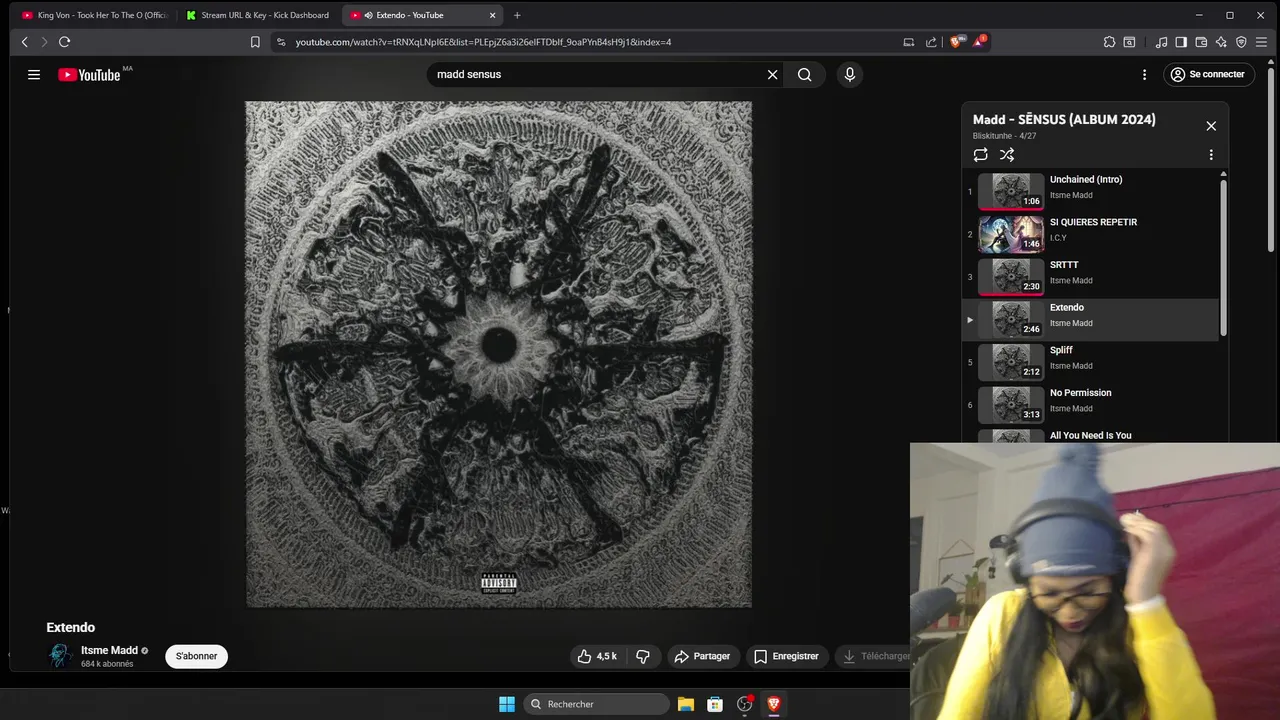Open the media control music note icon
Viewport: 1280px width, 720px height.
coord(1161,42)
